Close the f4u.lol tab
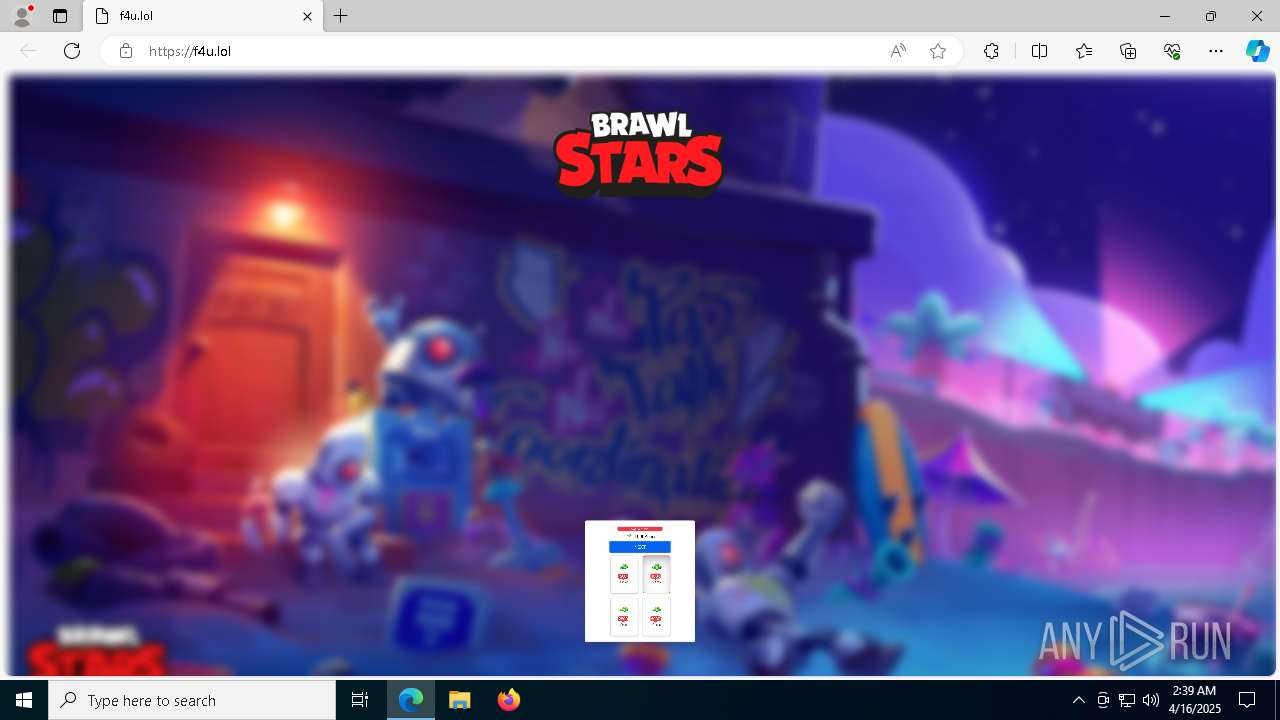 [x=308, y=16]
